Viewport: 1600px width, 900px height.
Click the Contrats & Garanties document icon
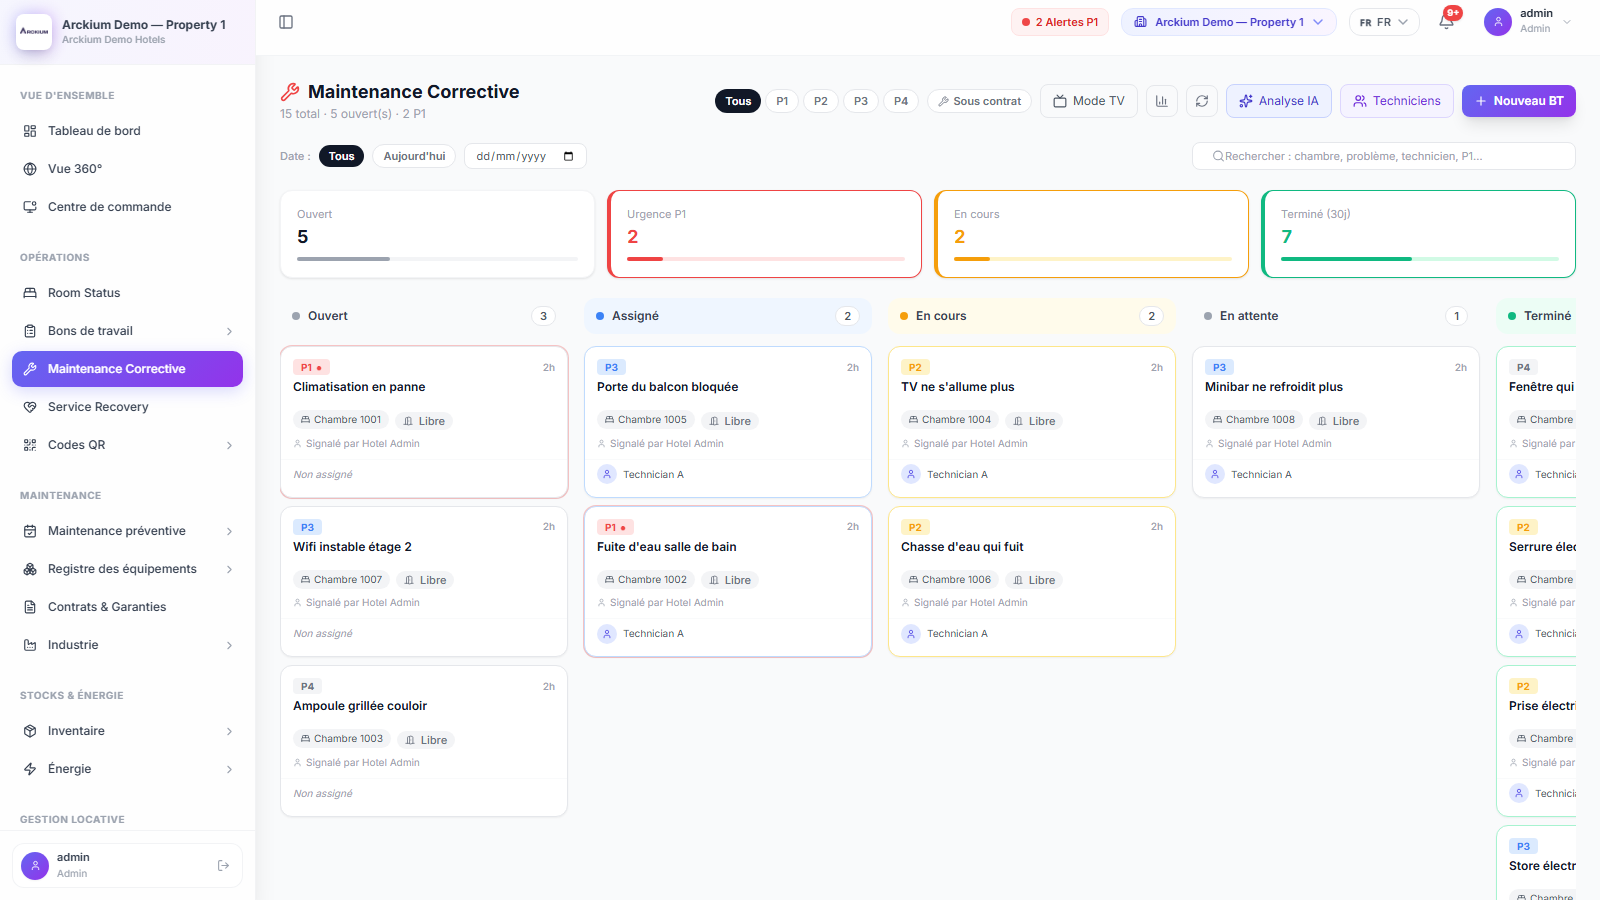click(x=30, y=607)
